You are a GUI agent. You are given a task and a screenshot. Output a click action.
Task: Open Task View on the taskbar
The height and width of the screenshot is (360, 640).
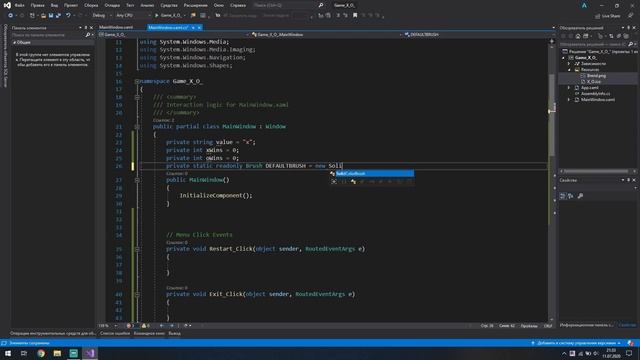pos(24,353)
